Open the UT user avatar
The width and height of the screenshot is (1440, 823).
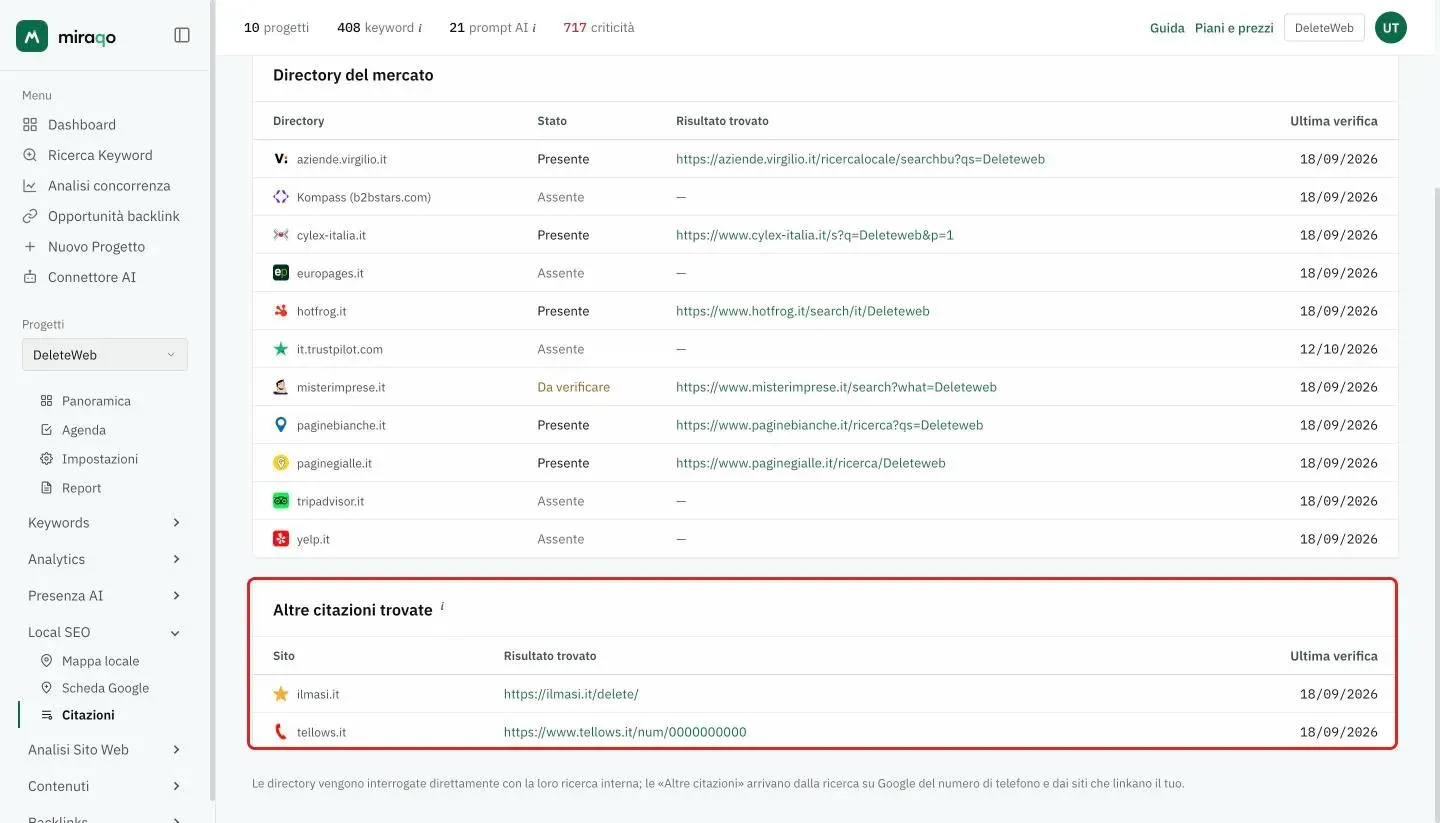pyautogui.click(x=1390, y=28)
